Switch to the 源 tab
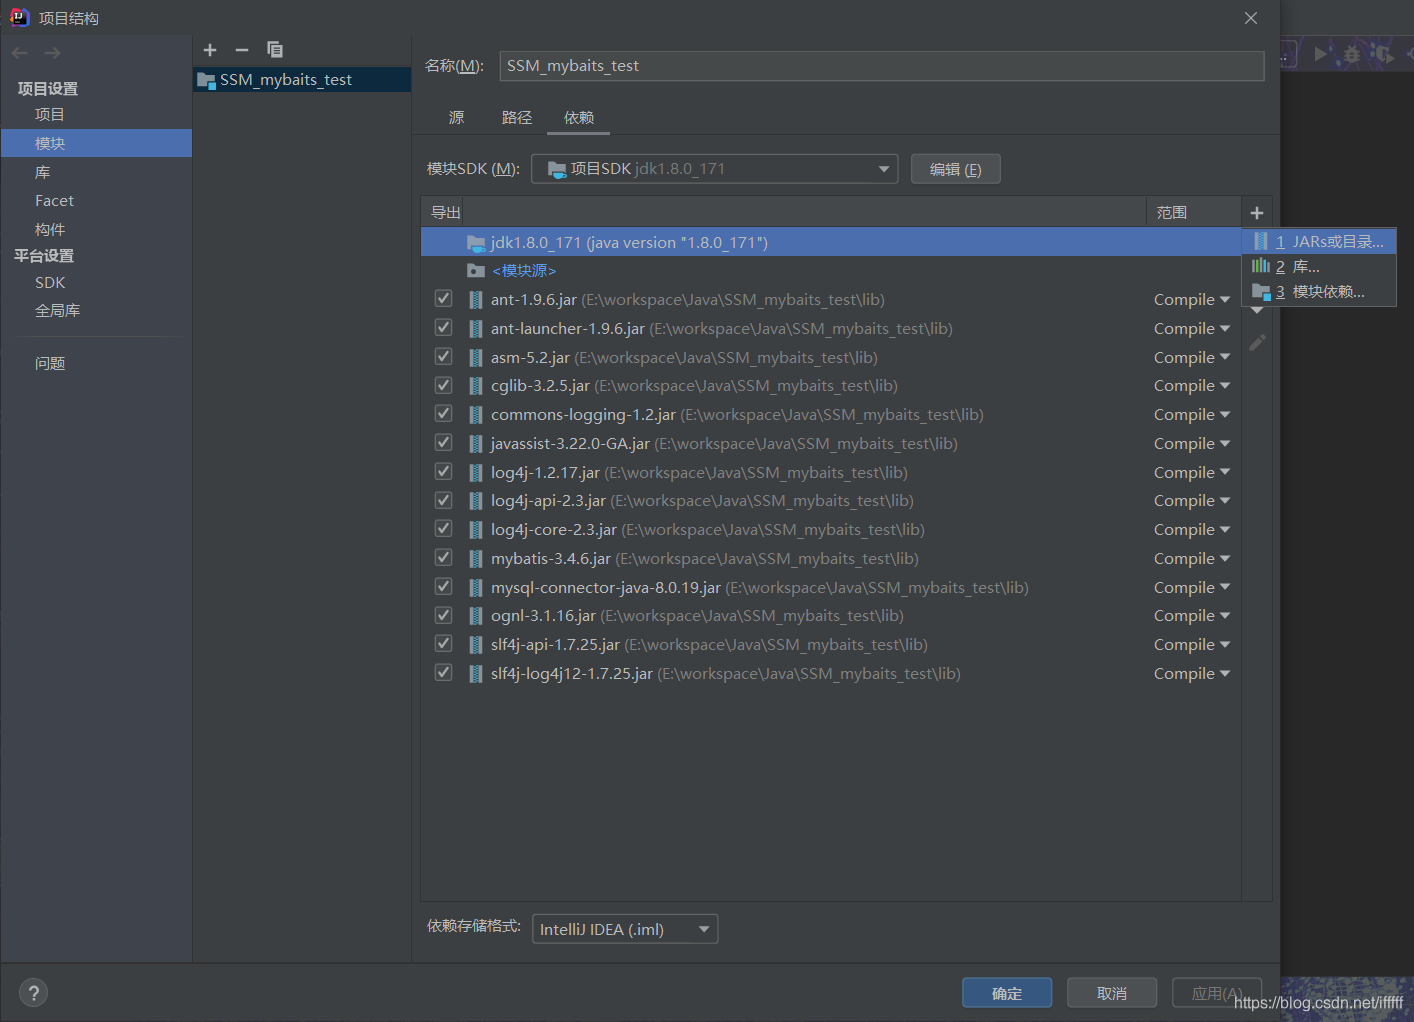Viewport: 1414px width, 1022px height. (457, 118)
